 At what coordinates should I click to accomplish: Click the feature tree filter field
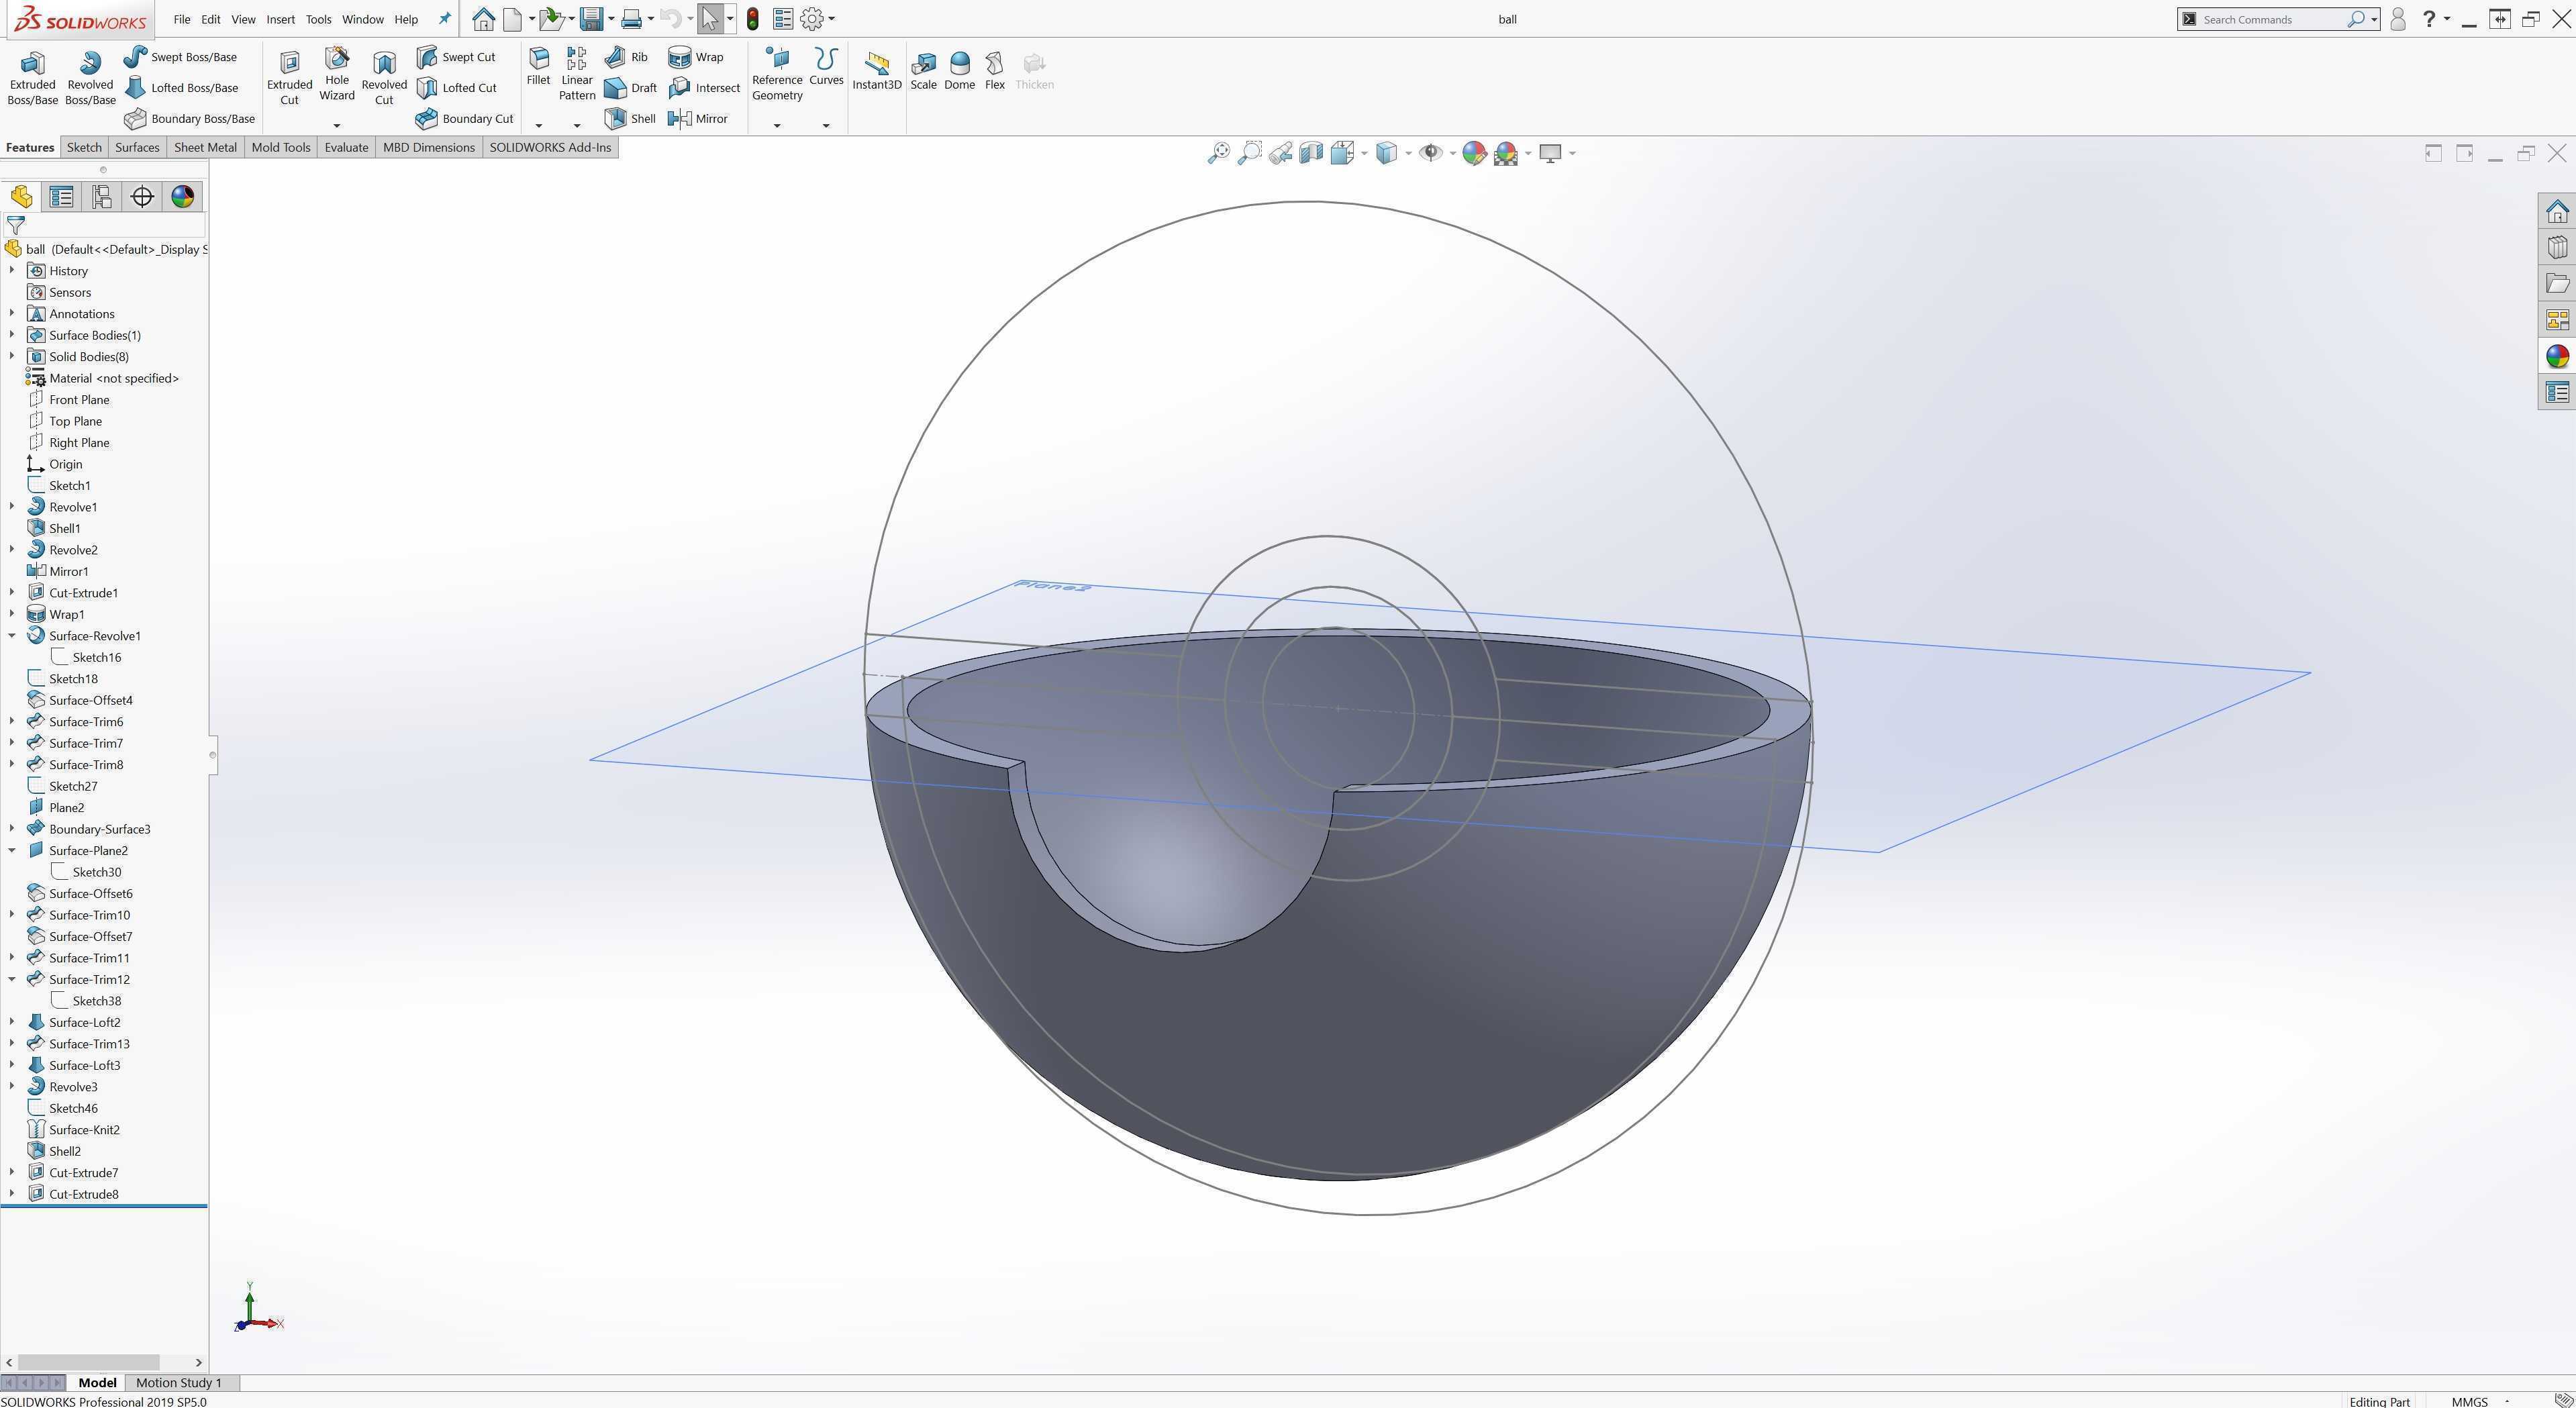pos(105,225)
